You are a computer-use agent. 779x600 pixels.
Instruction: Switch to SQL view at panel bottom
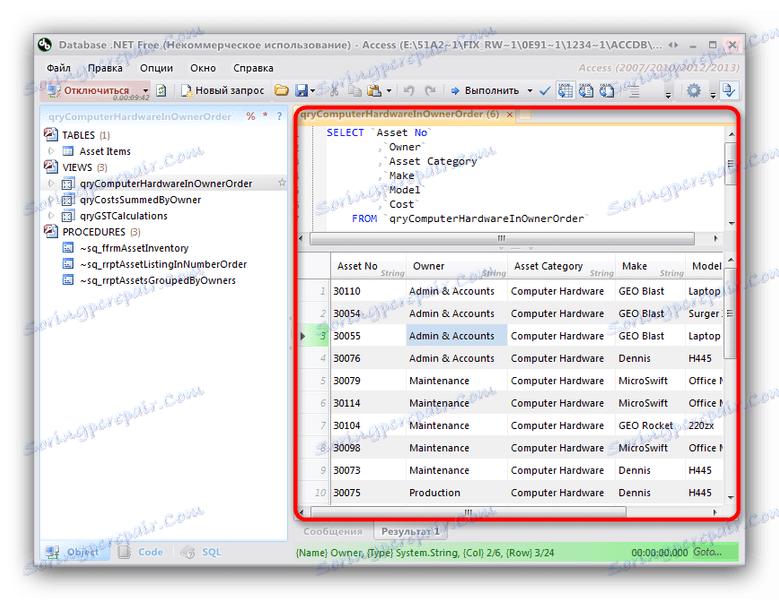(x=201, y=552)
